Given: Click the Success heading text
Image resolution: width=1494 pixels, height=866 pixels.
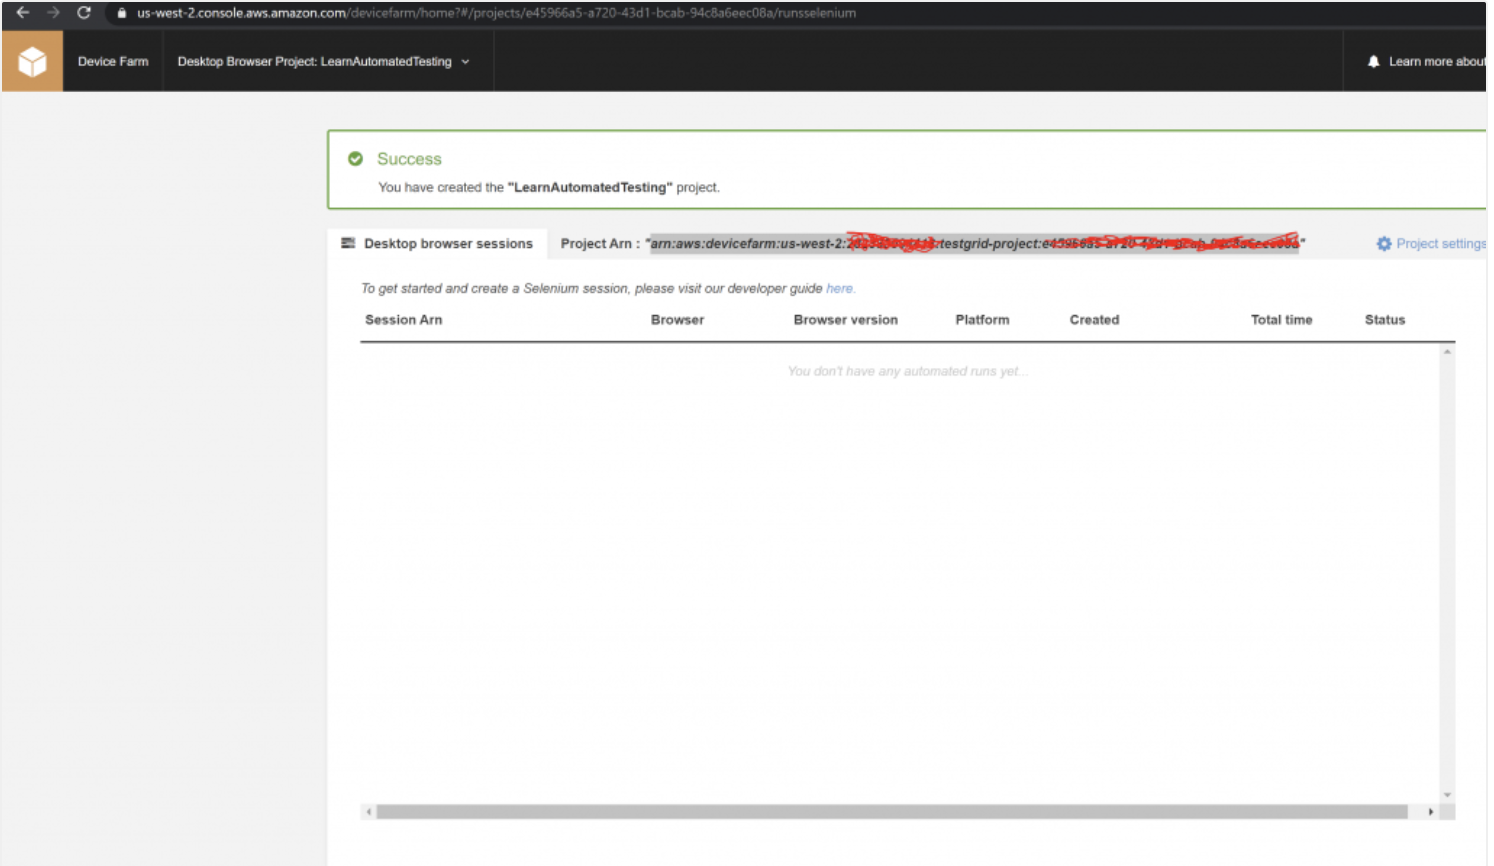Looking at the screenshot, I should point(409,159).
